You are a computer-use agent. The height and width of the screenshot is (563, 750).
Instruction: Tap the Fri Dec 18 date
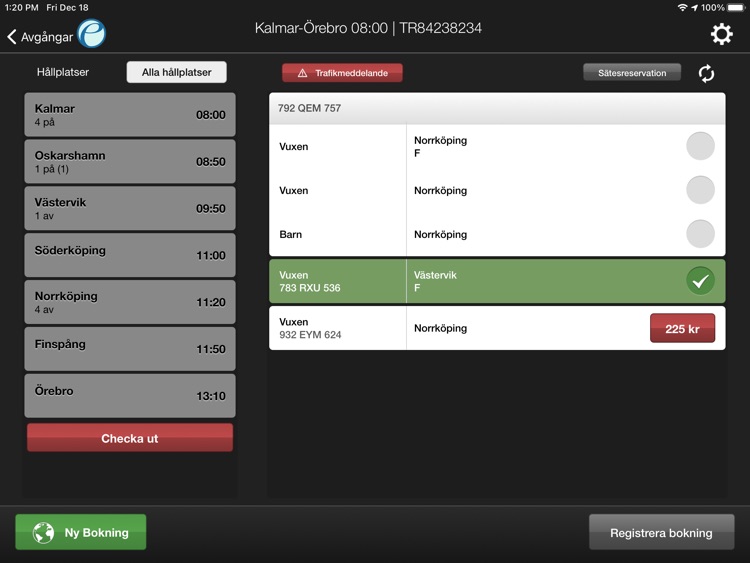pos(67,8)
